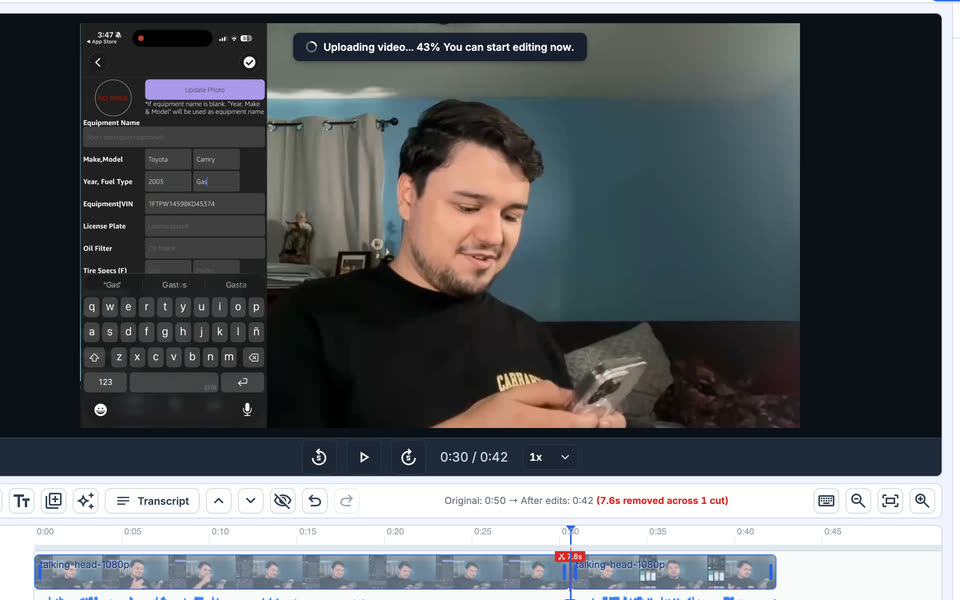Toggle visibility of removed cuts

(x=282, y=501)
